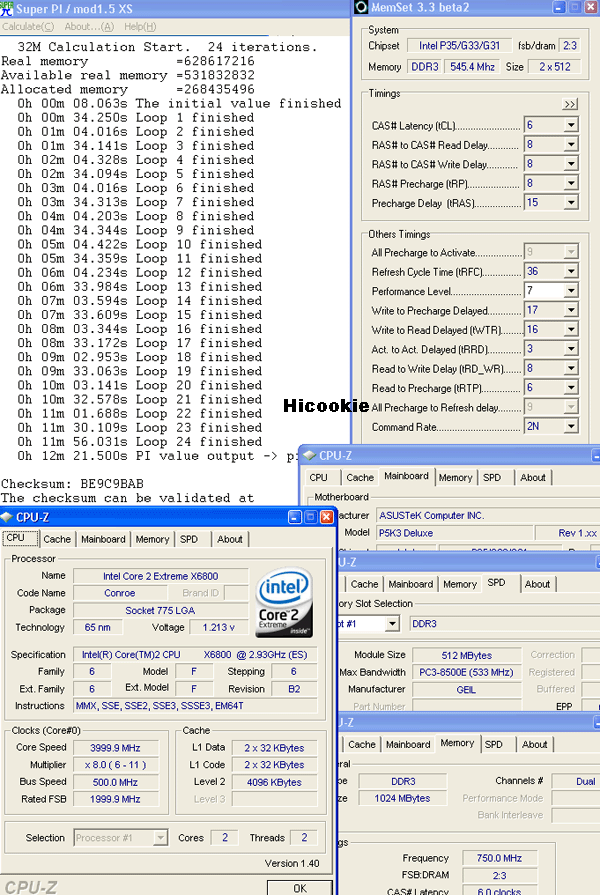Viewport: 600px width, 895px height.
Task: Select About tab in front CPU-Z window
Action: click(230, 539)
